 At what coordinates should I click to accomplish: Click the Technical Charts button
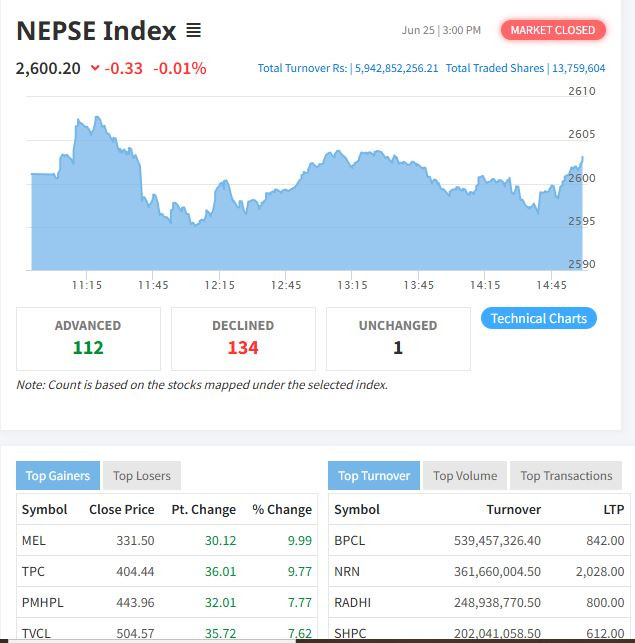[539, 318]
